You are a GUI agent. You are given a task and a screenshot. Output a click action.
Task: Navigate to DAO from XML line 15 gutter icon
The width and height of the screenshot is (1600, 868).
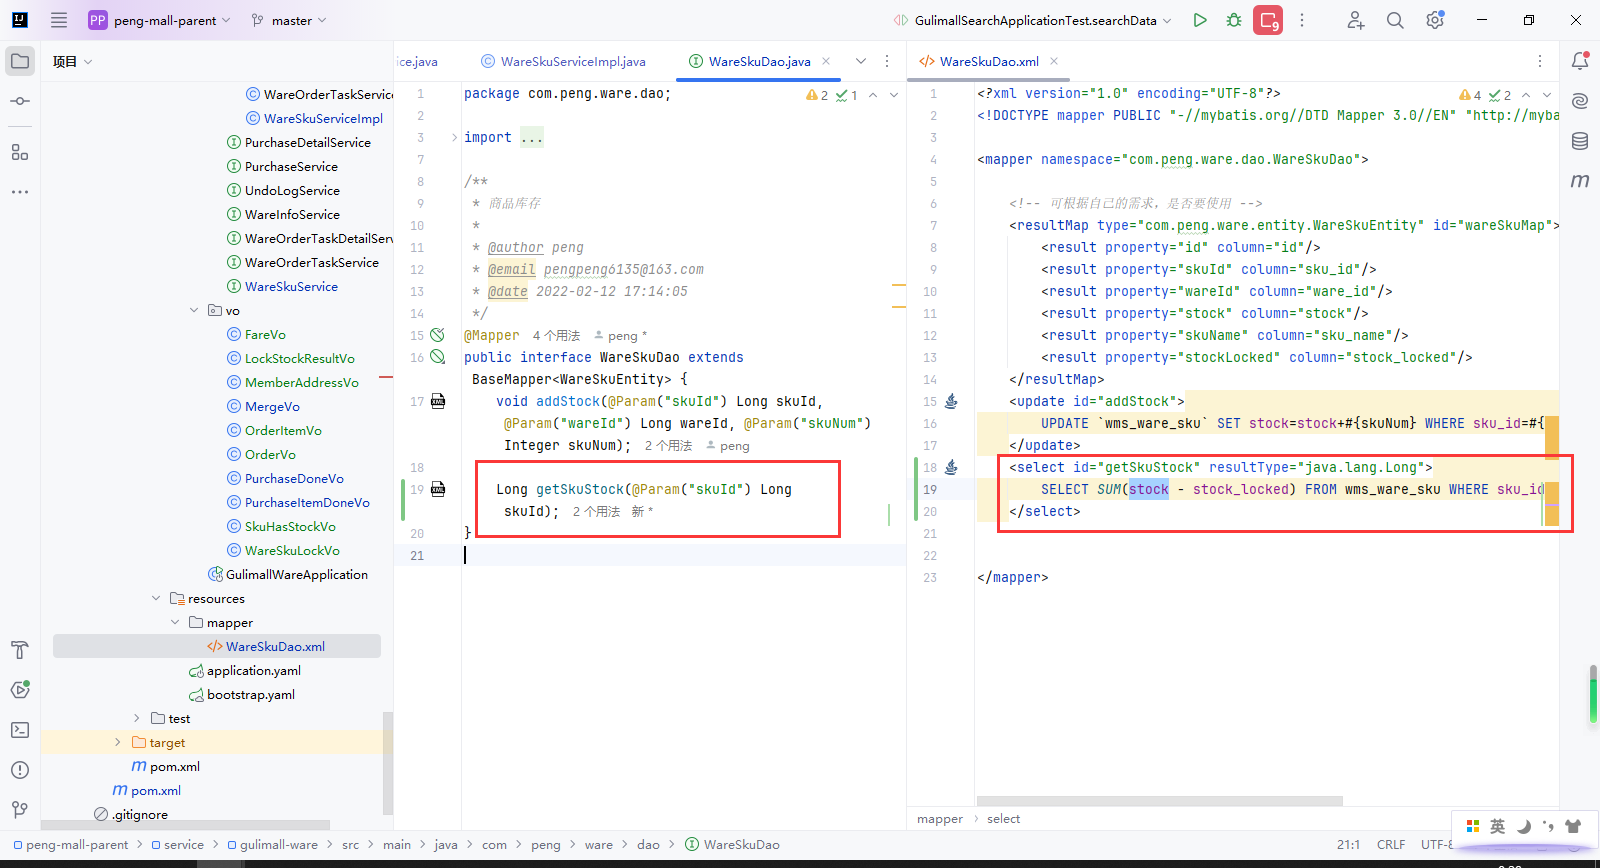coord(951,401)
